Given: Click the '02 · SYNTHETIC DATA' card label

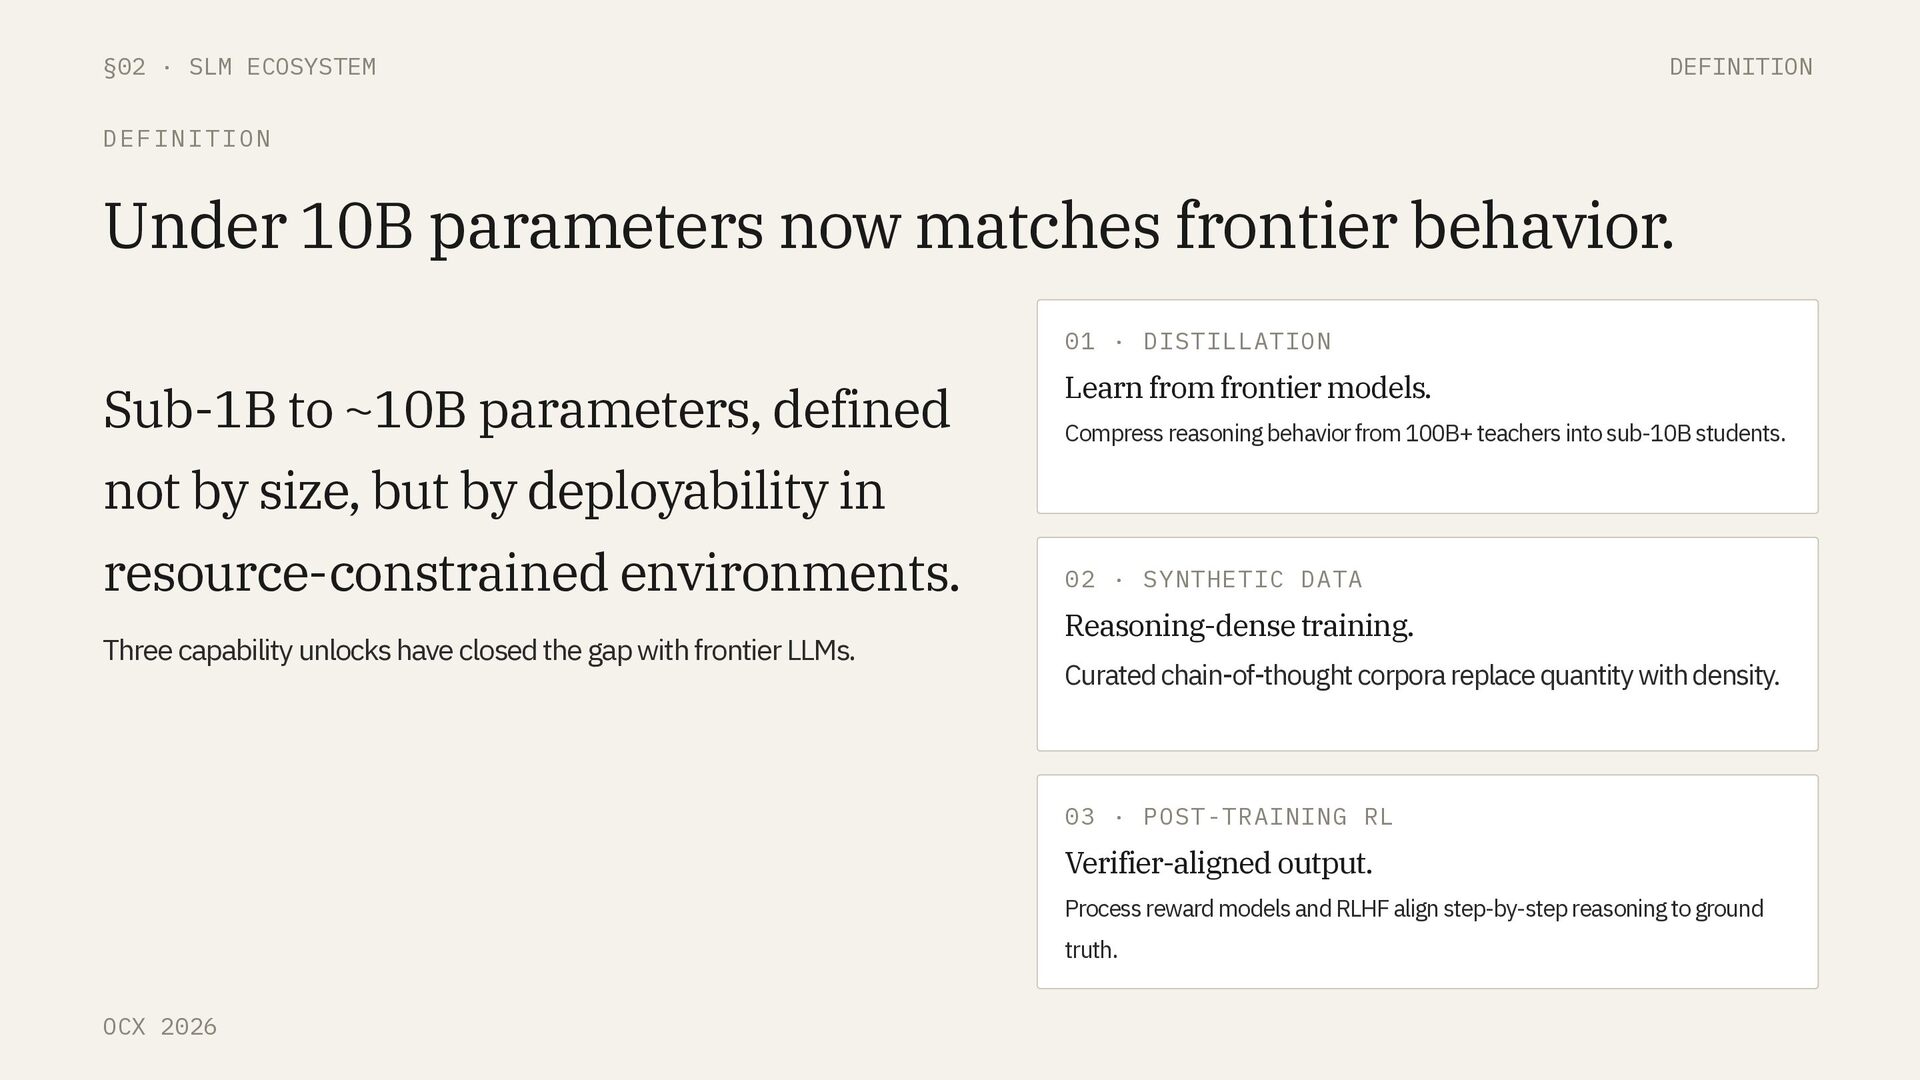Looking at the screenshot, I should click(x=1213, y=580).
